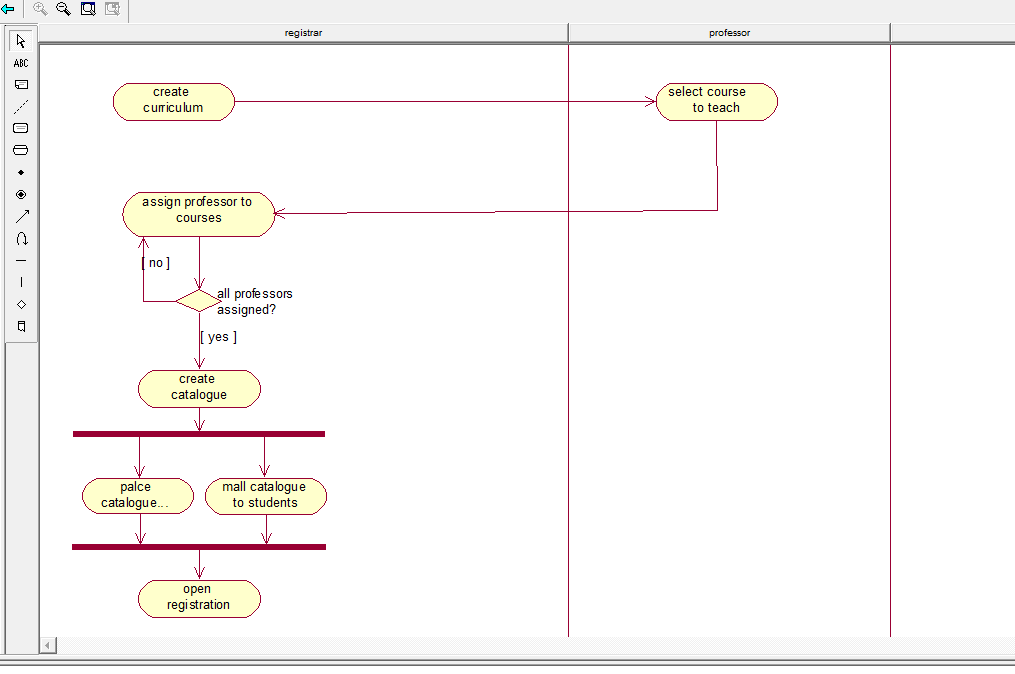Select the dashed note anchor tool

(x=21, y=106)
